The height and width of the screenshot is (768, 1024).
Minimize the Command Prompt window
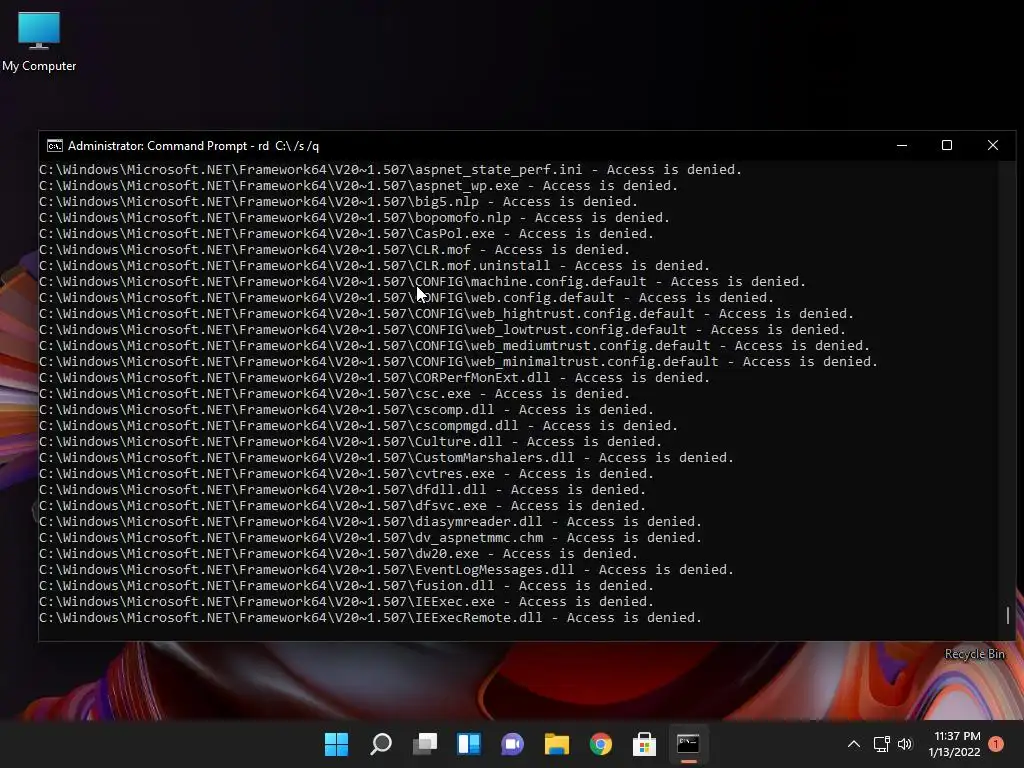902,146
